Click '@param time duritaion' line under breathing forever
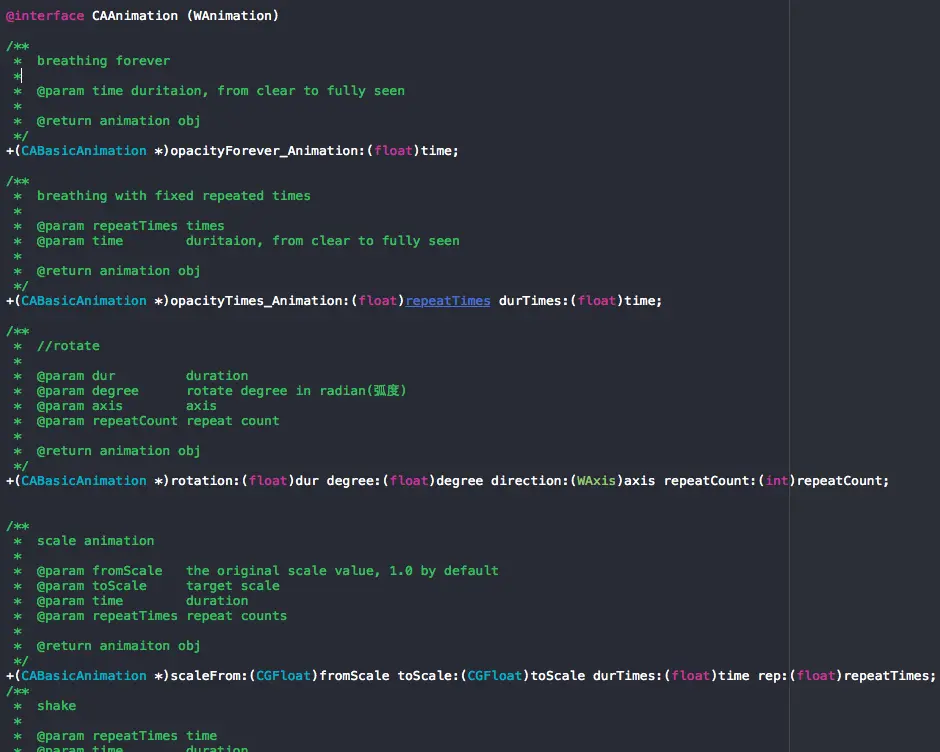 (x=221, y=91)
